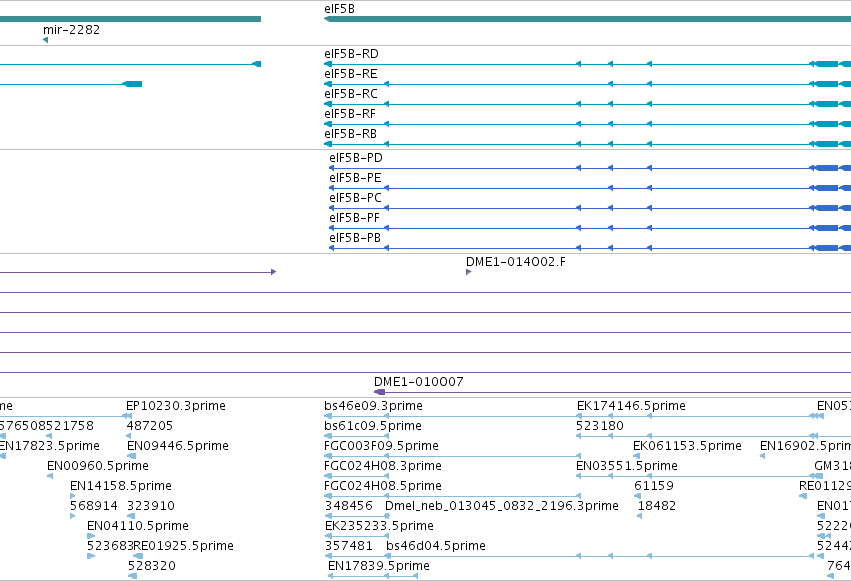Select EST EN14158.5prime label

[x=121, y=486]
